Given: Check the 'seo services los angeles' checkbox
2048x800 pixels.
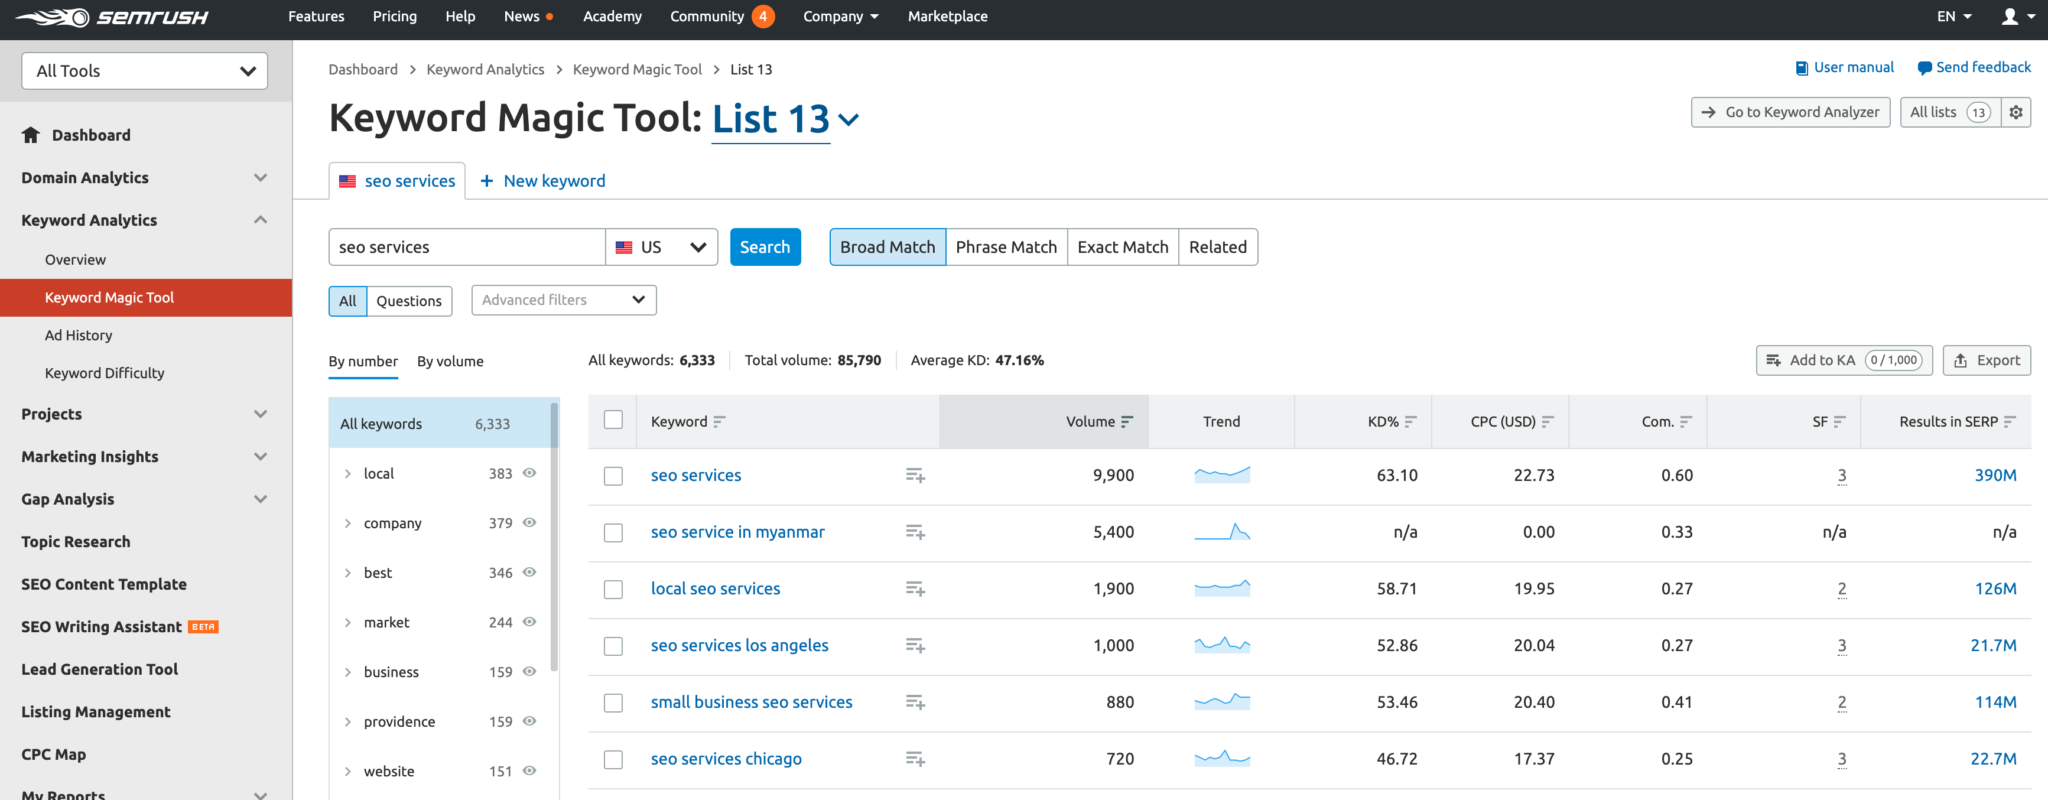Looking at the screenshot, I should tap(614, 647).
